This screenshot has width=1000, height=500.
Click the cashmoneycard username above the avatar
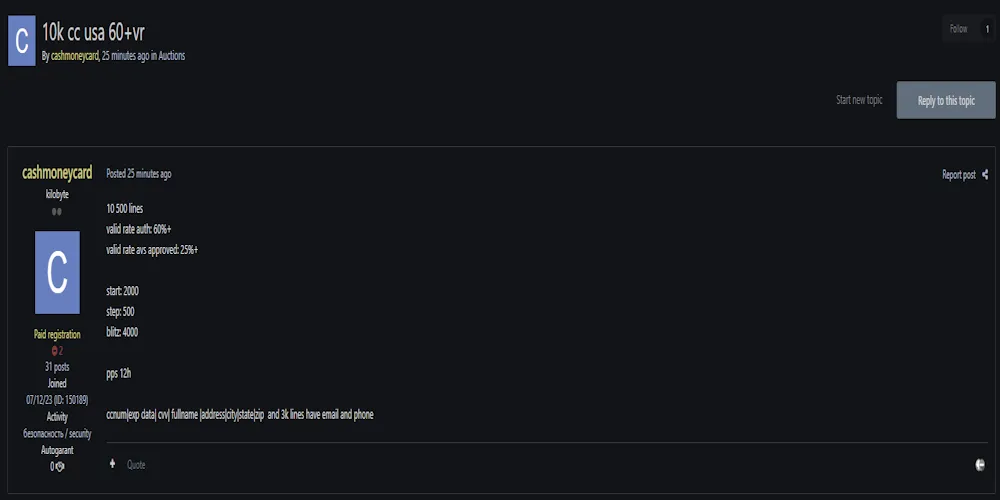[57, 172]
